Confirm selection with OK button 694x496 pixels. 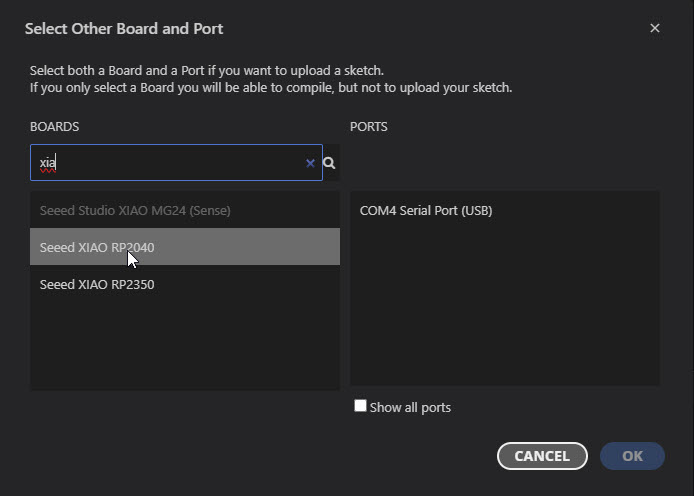(x=632, y=456)
